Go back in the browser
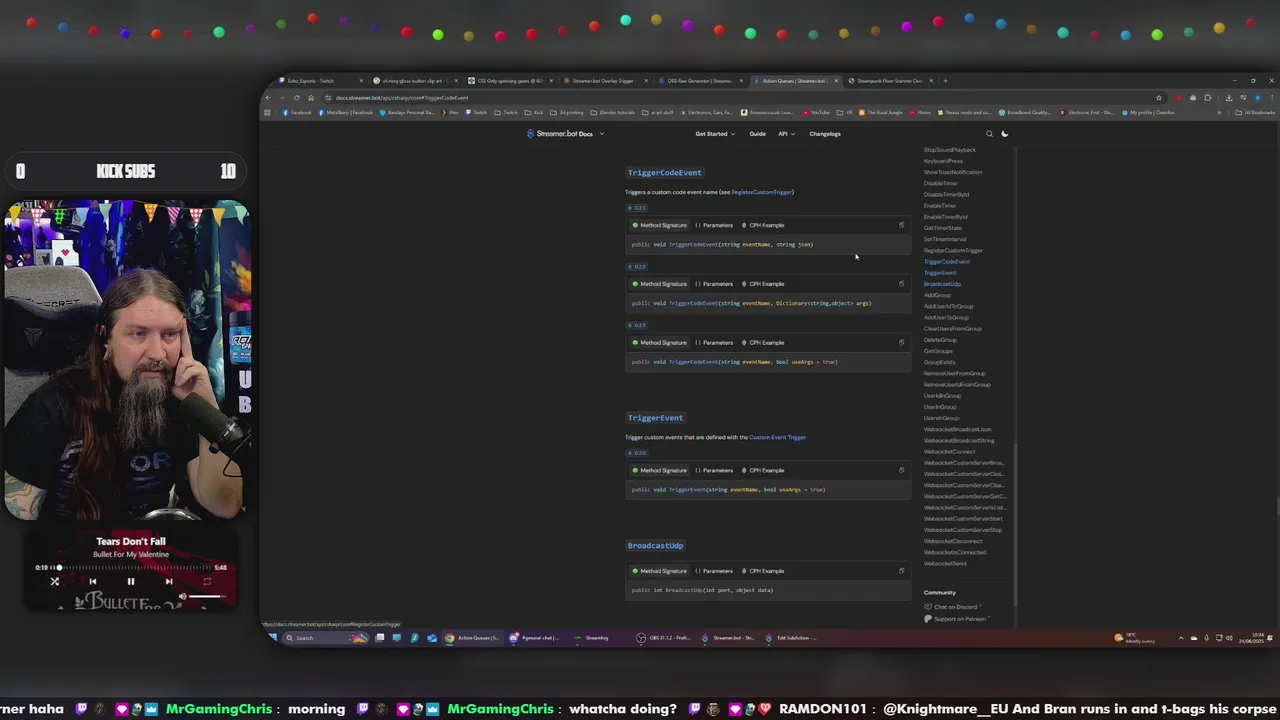The width and height of the screenshot is (1280, 720). click(268, 98)
